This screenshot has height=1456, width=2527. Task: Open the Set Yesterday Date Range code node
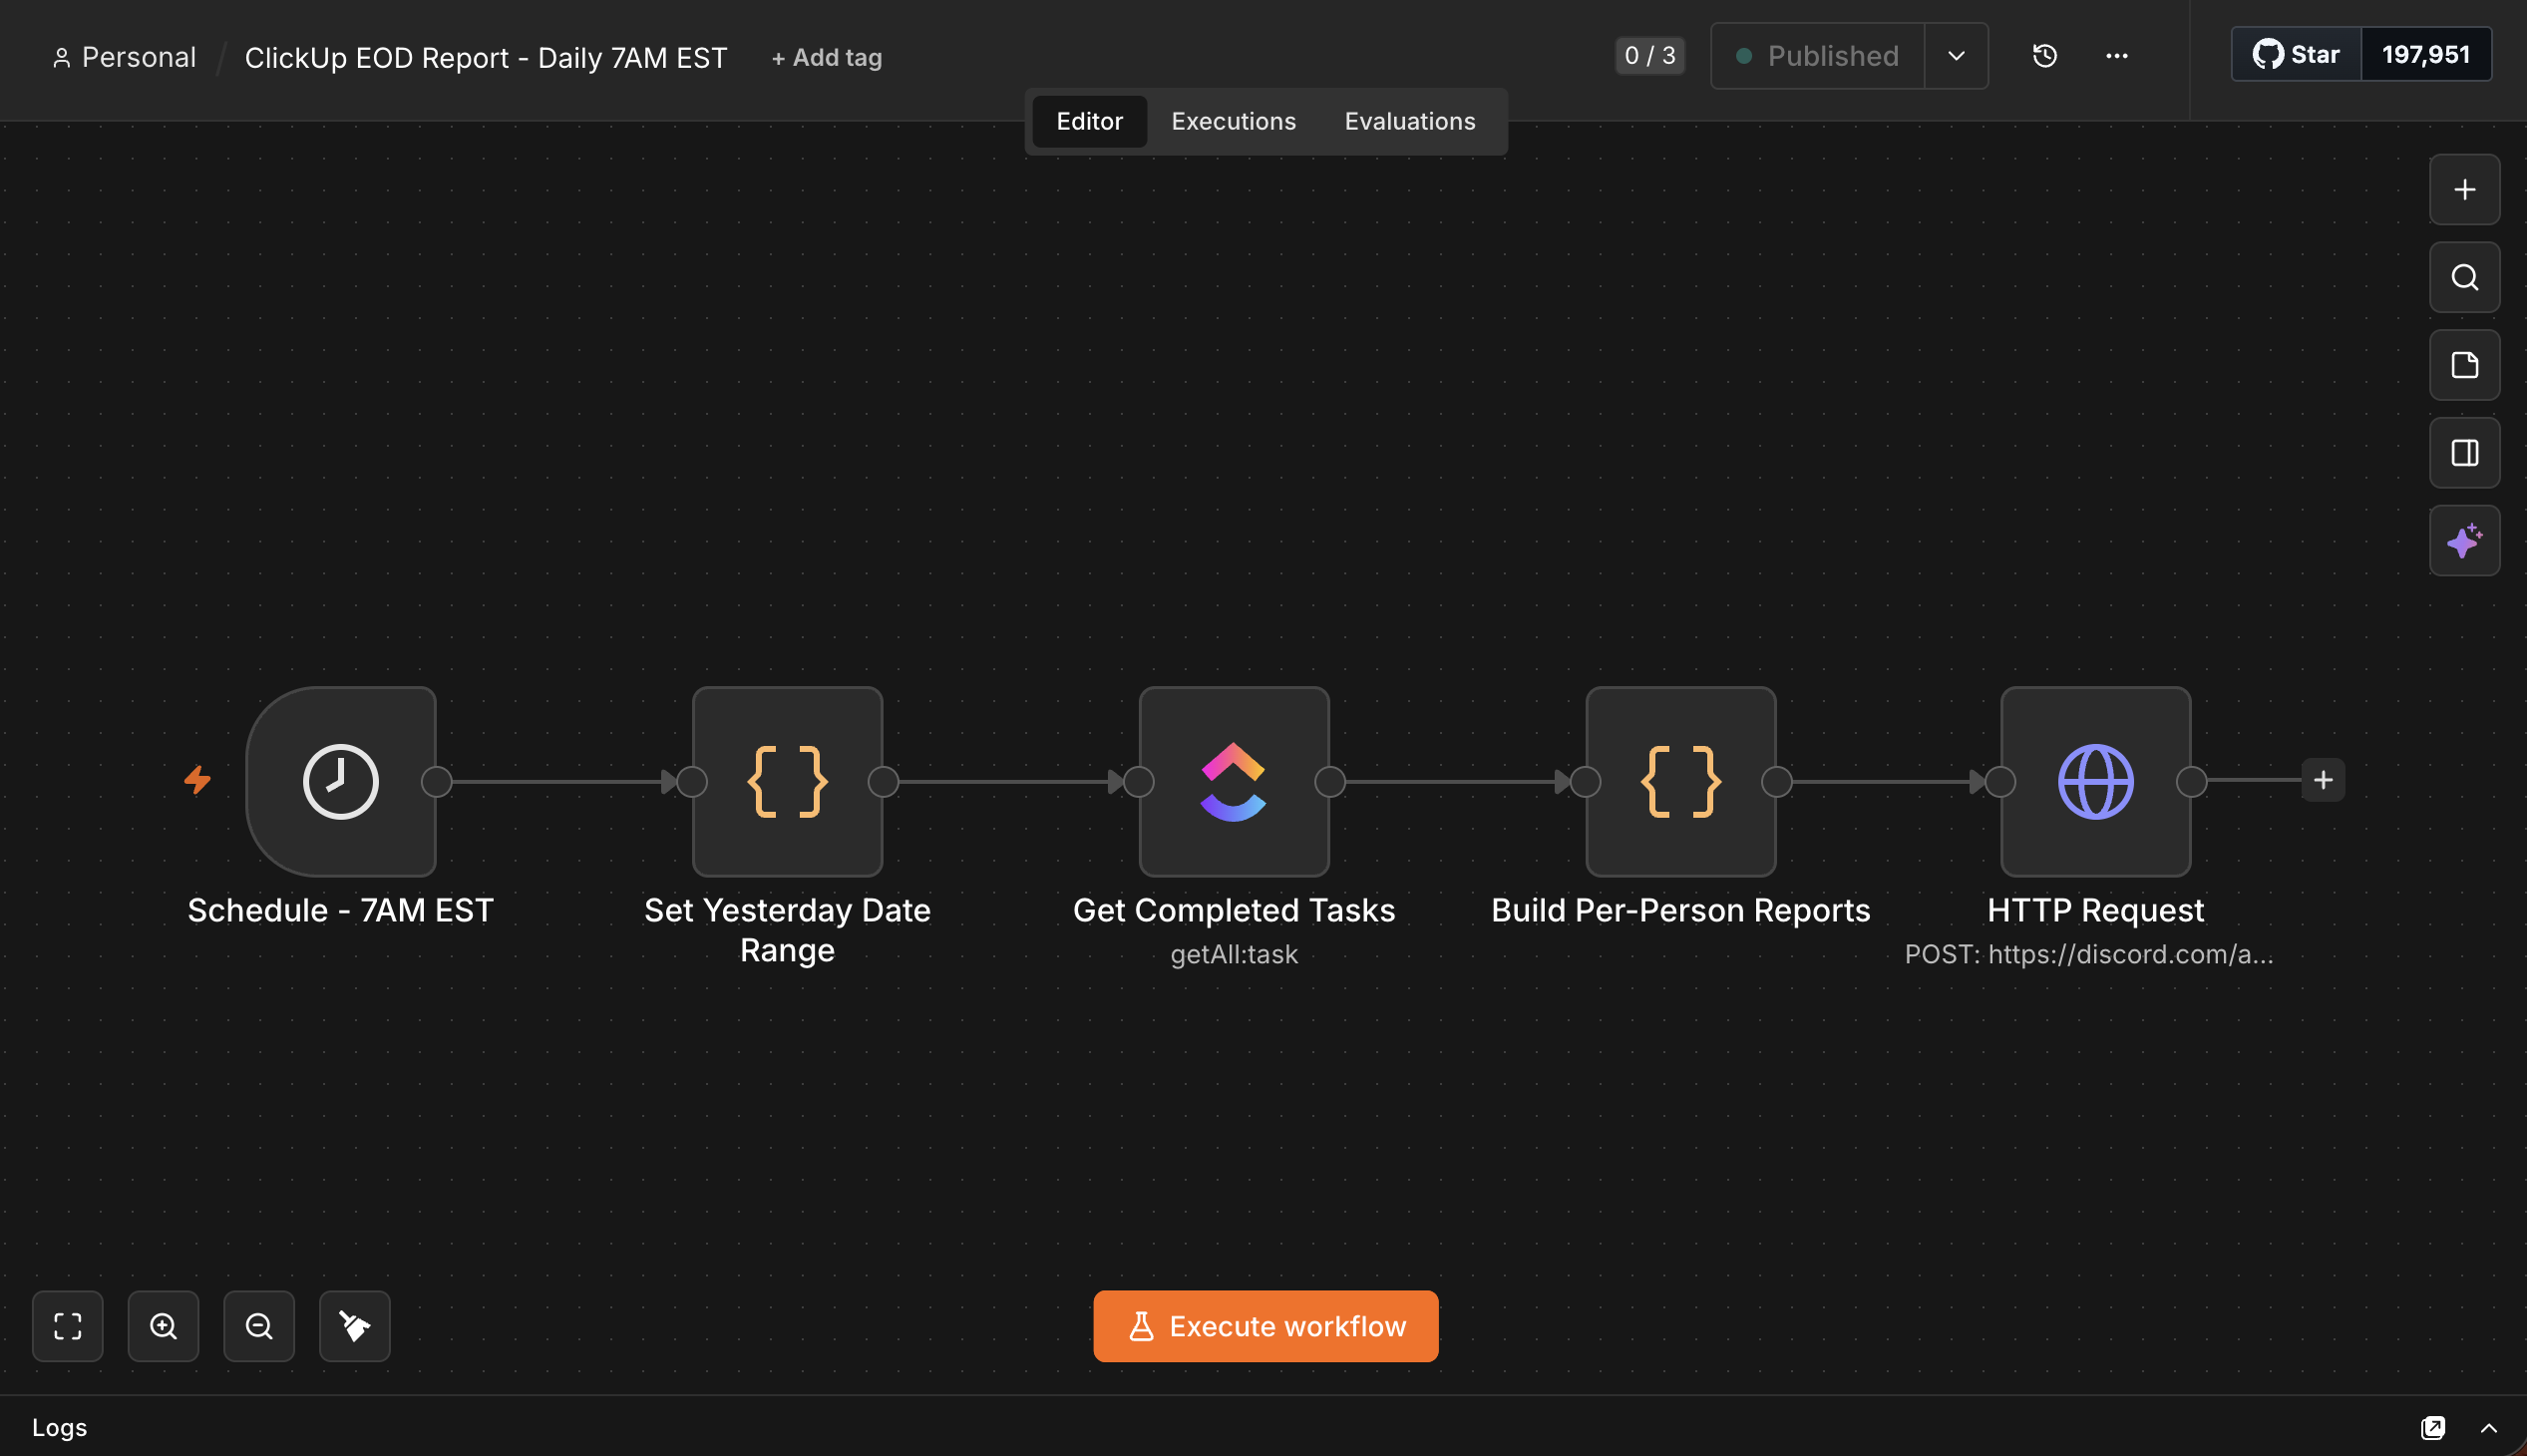(x=787, y=781)
